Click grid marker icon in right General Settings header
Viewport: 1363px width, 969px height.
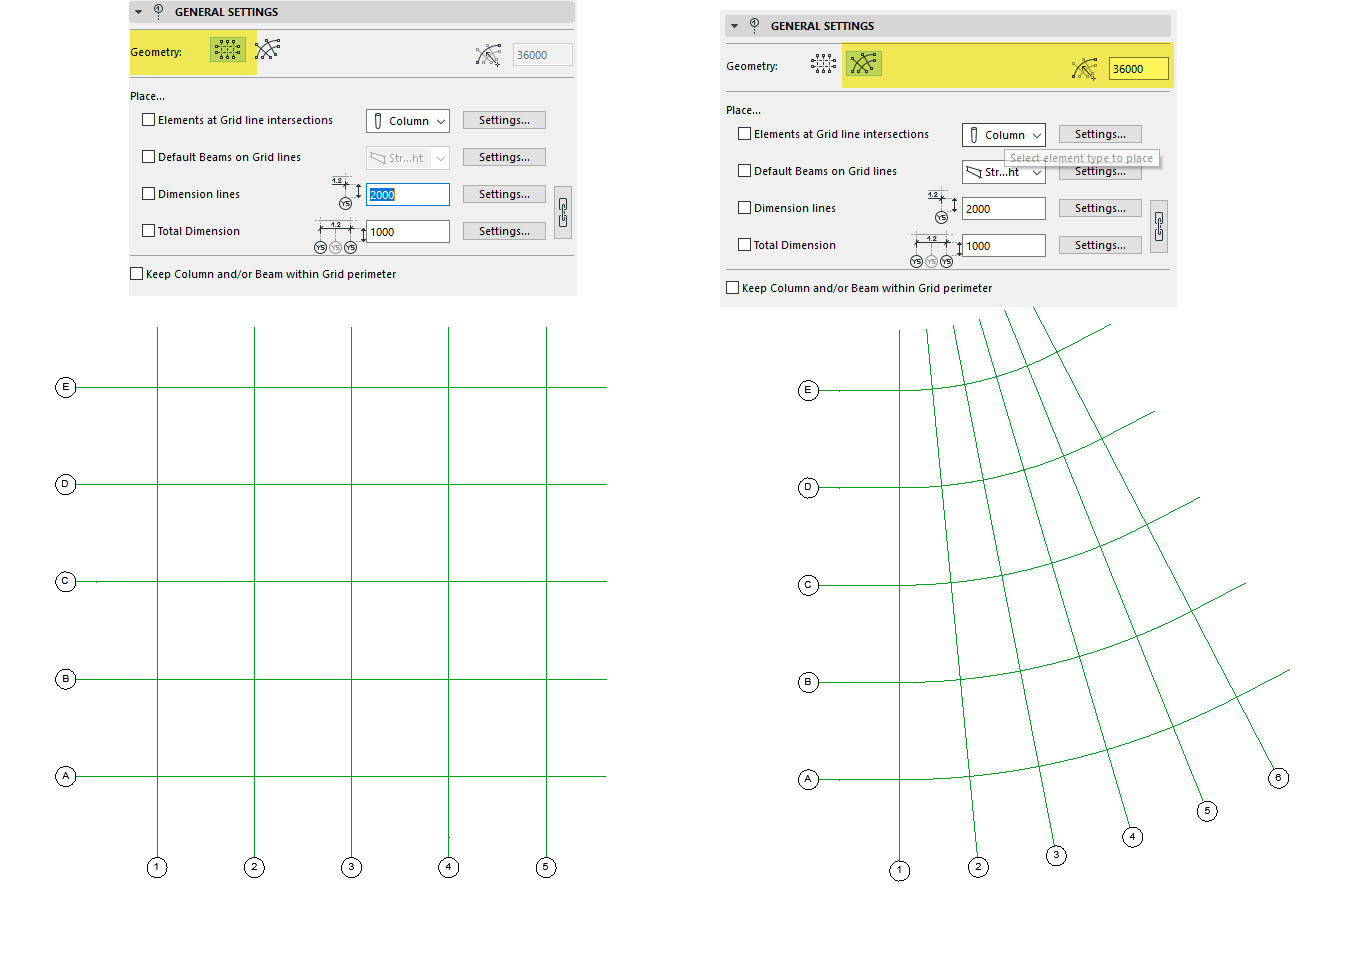pyautogui.click(x=754, y=25)
